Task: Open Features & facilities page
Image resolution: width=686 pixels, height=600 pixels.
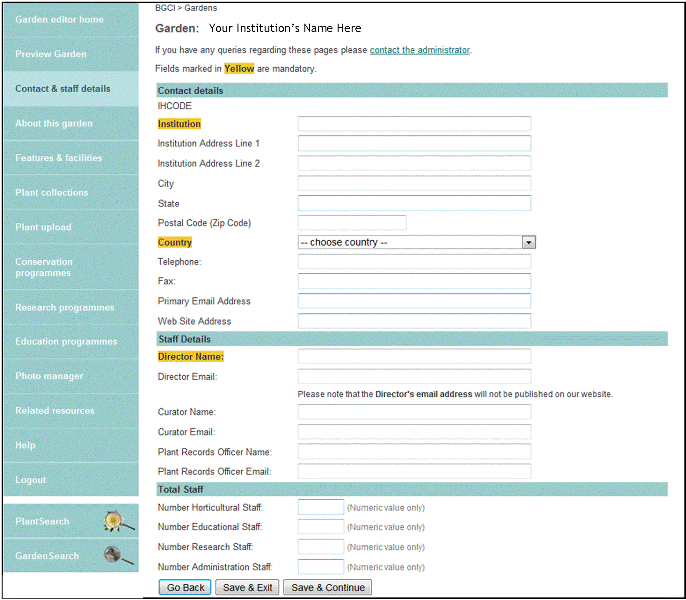Action: click(71, 158)
